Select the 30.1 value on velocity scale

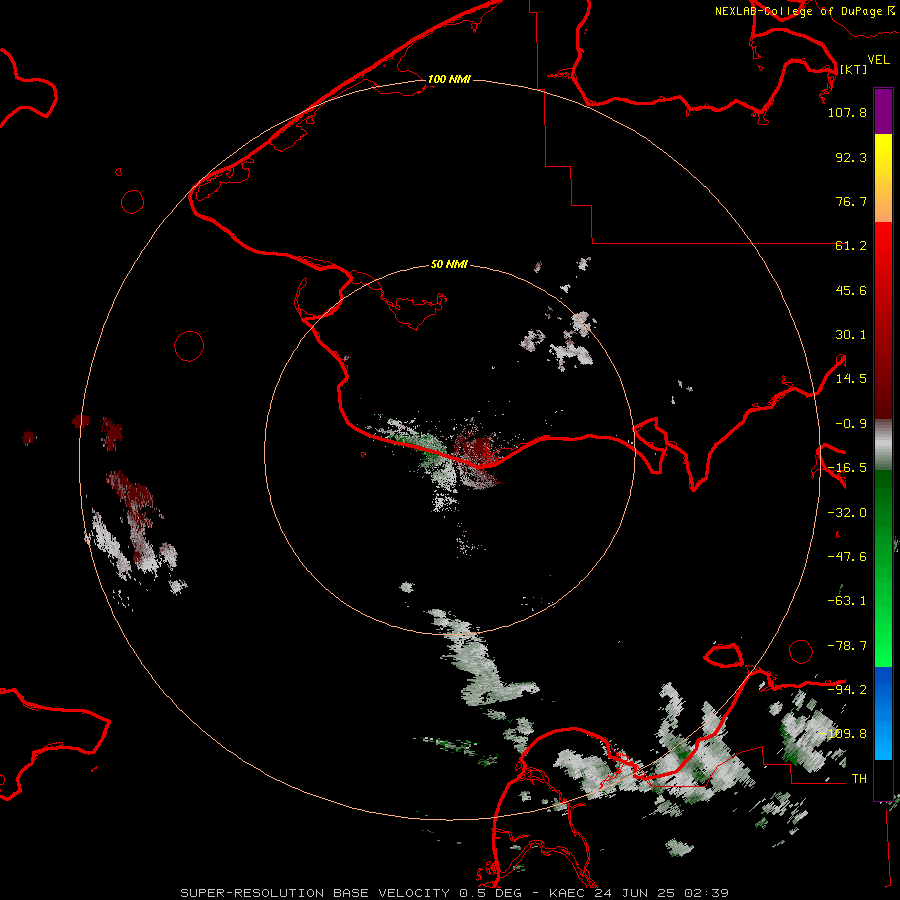click(851, 335)
